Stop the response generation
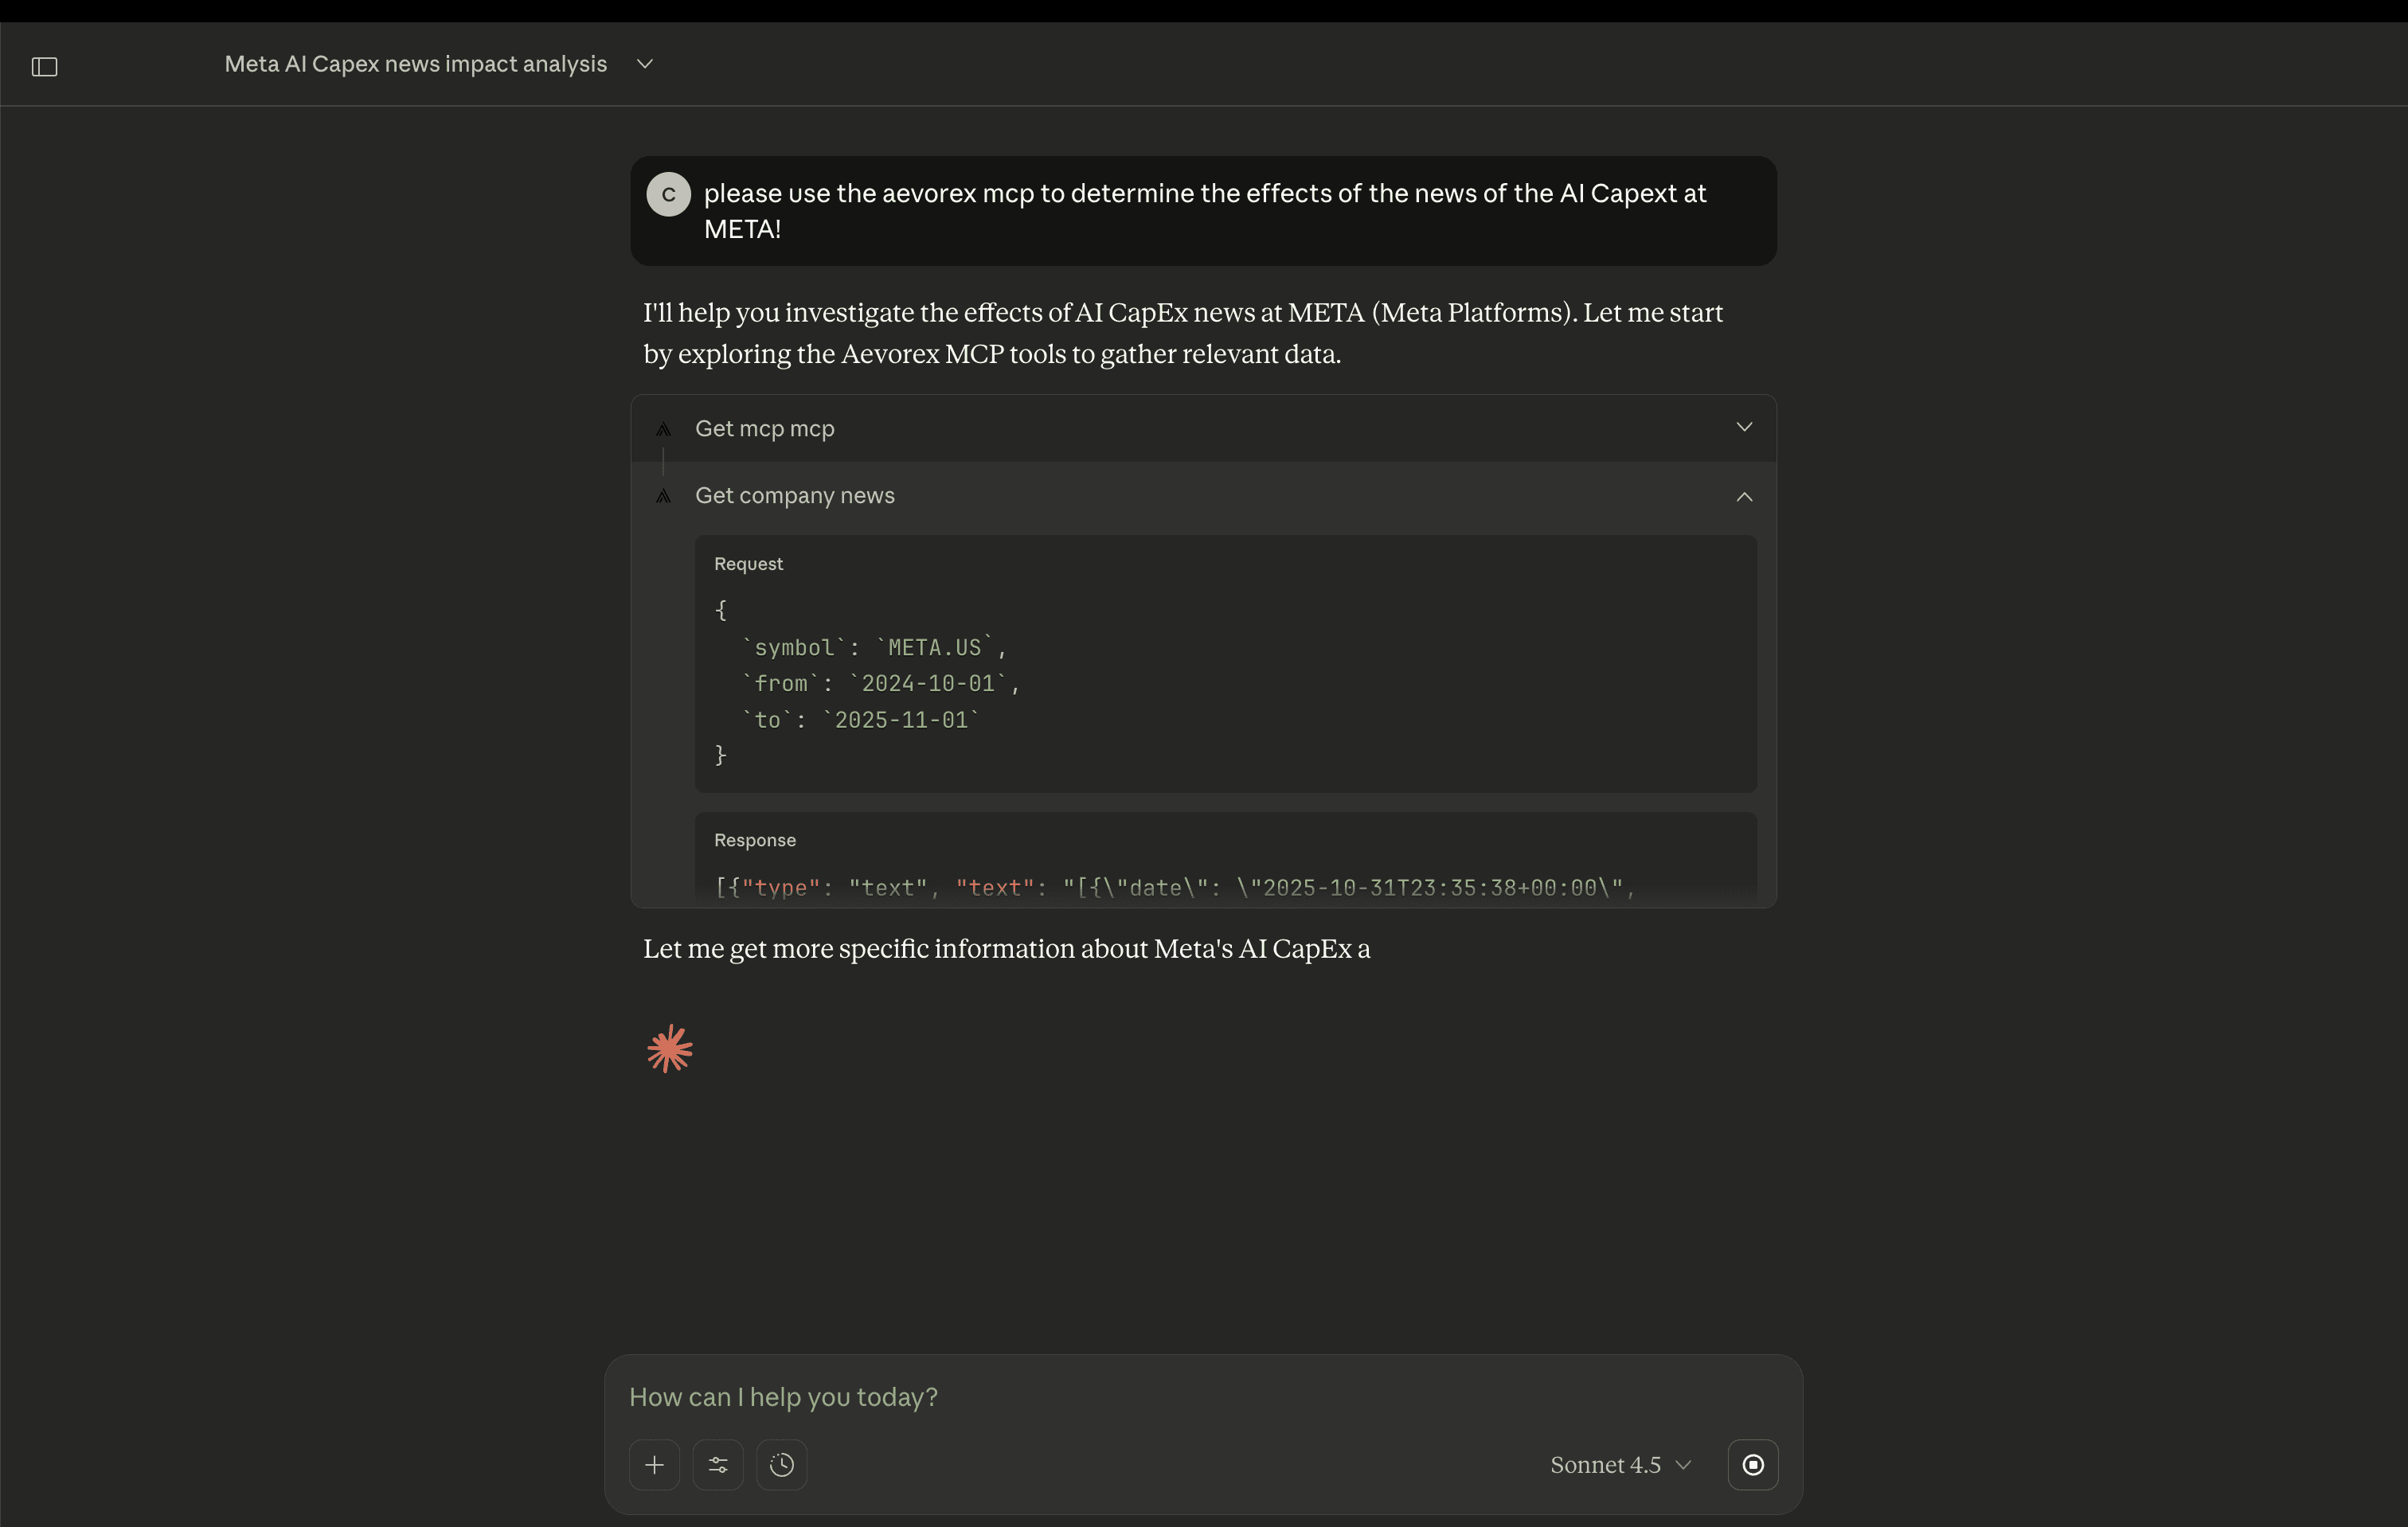2408x1527 pixels. [1752, 1464]
